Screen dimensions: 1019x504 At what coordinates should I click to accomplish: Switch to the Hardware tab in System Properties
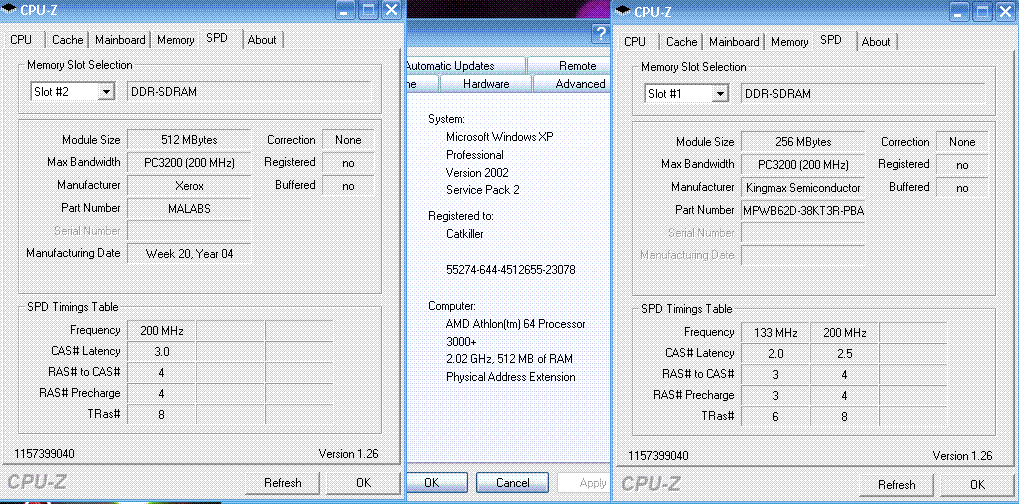point(486,84)
